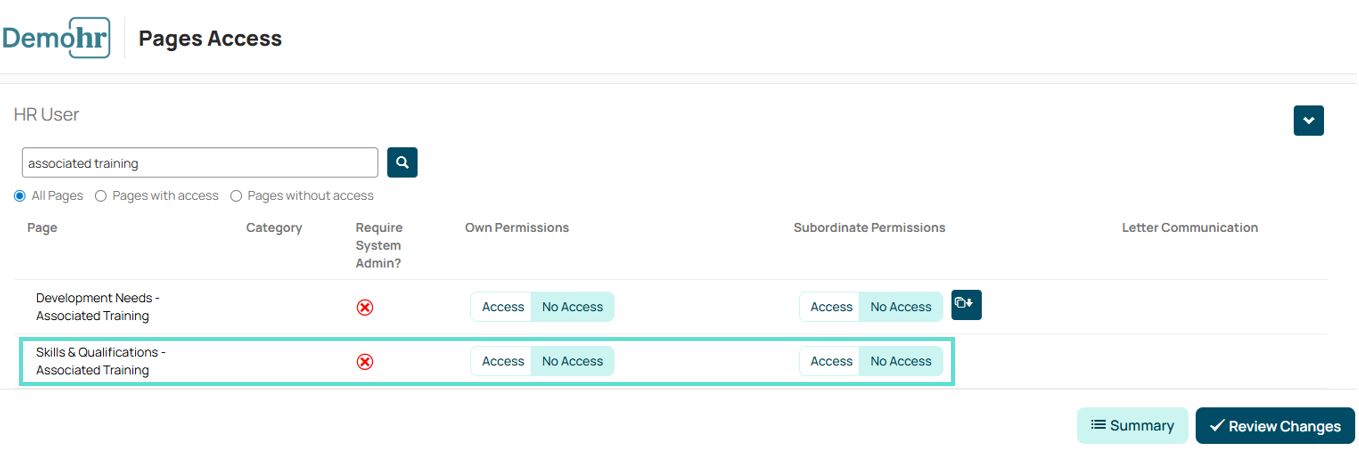The height and width of the screenshot is (449, 1359).
Task: Select Pages with access radio button
Action: (101, 196)
